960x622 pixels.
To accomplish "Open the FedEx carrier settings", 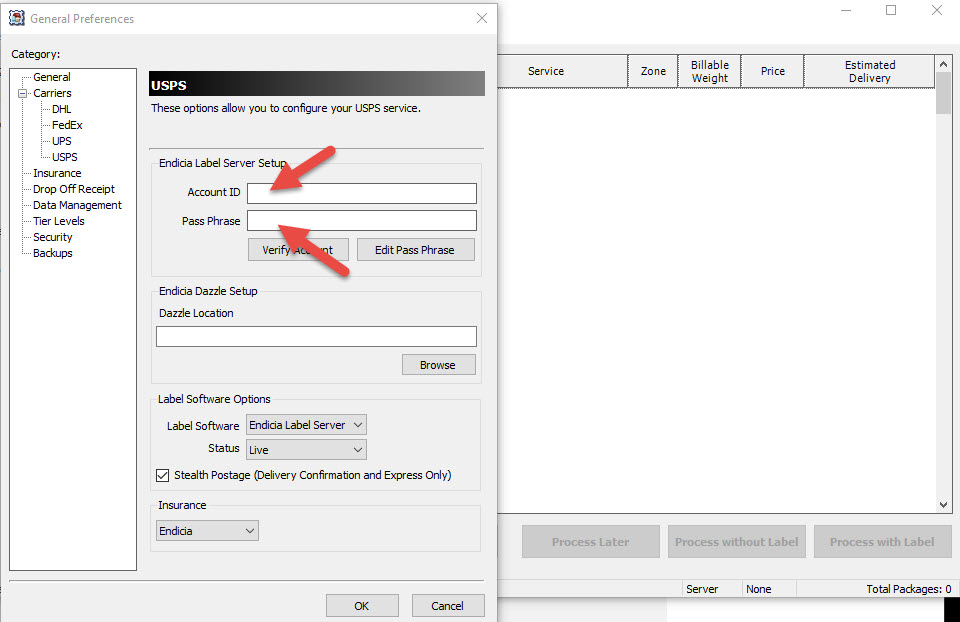I will coord(67,125).
